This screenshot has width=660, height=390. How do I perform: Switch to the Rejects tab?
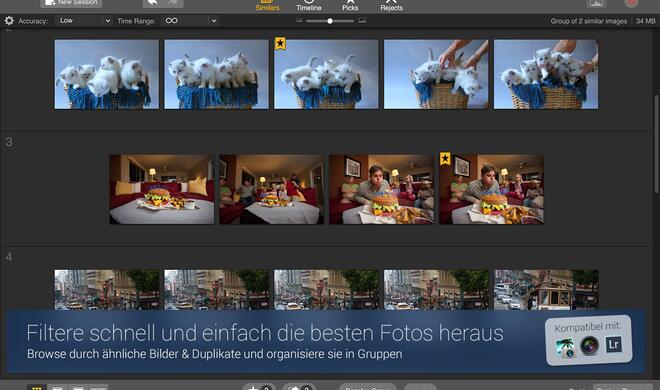[391, 5]
